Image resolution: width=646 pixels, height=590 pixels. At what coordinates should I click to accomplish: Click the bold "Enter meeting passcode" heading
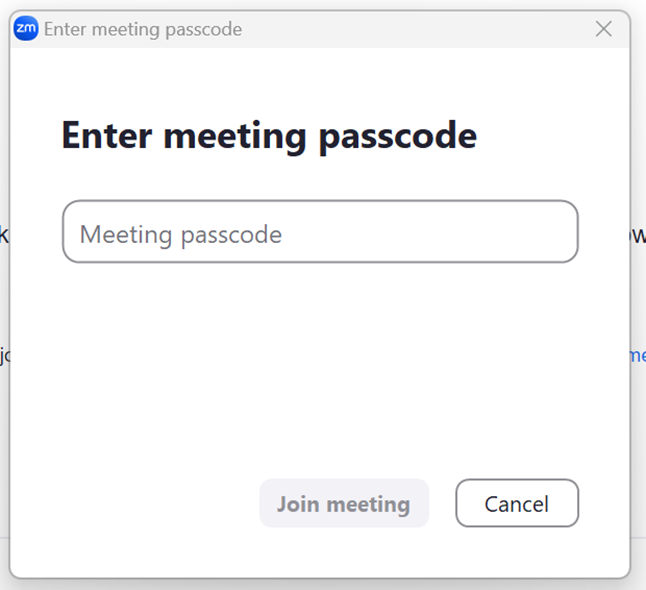pos(269,135)
